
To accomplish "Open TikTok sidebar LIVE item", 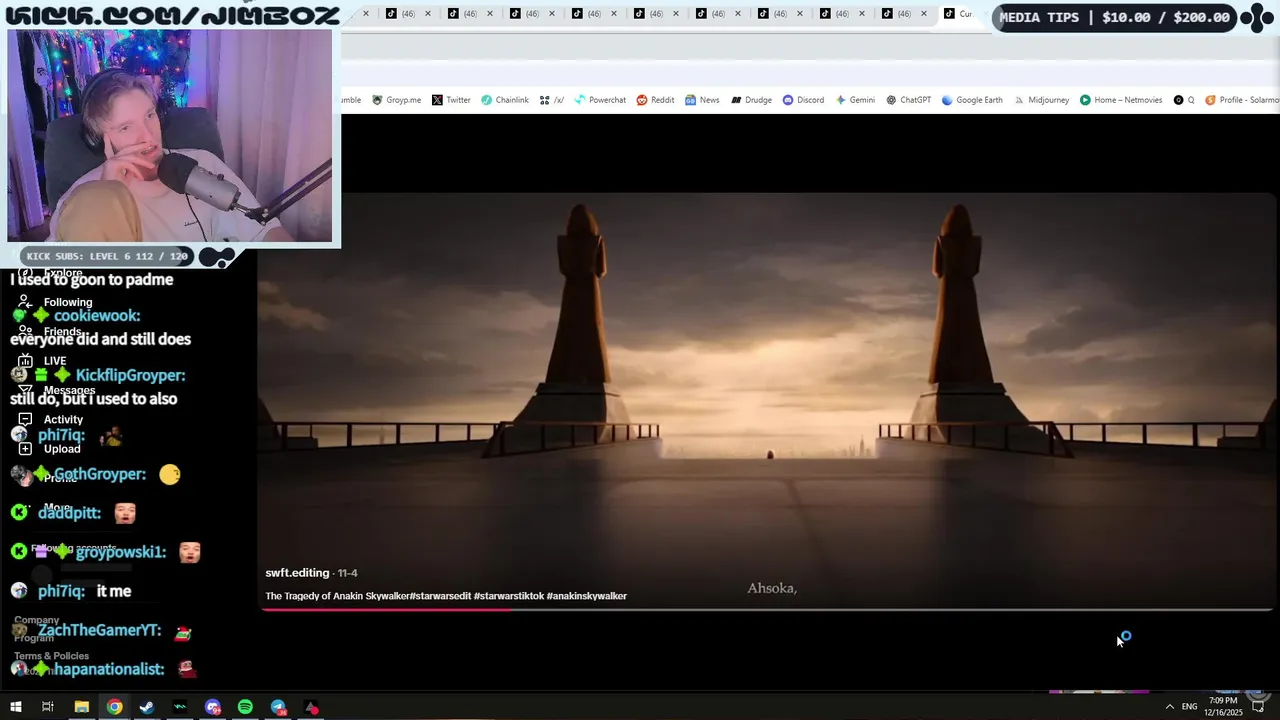I will click(43, 361).
